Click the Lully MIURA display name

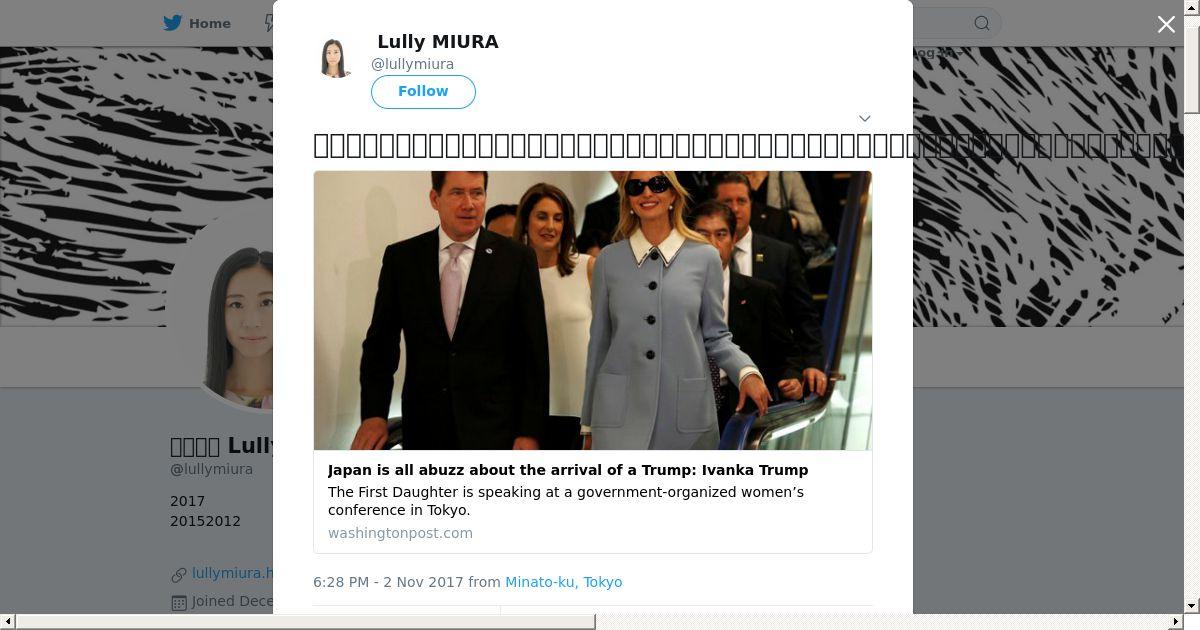point(437,42)
